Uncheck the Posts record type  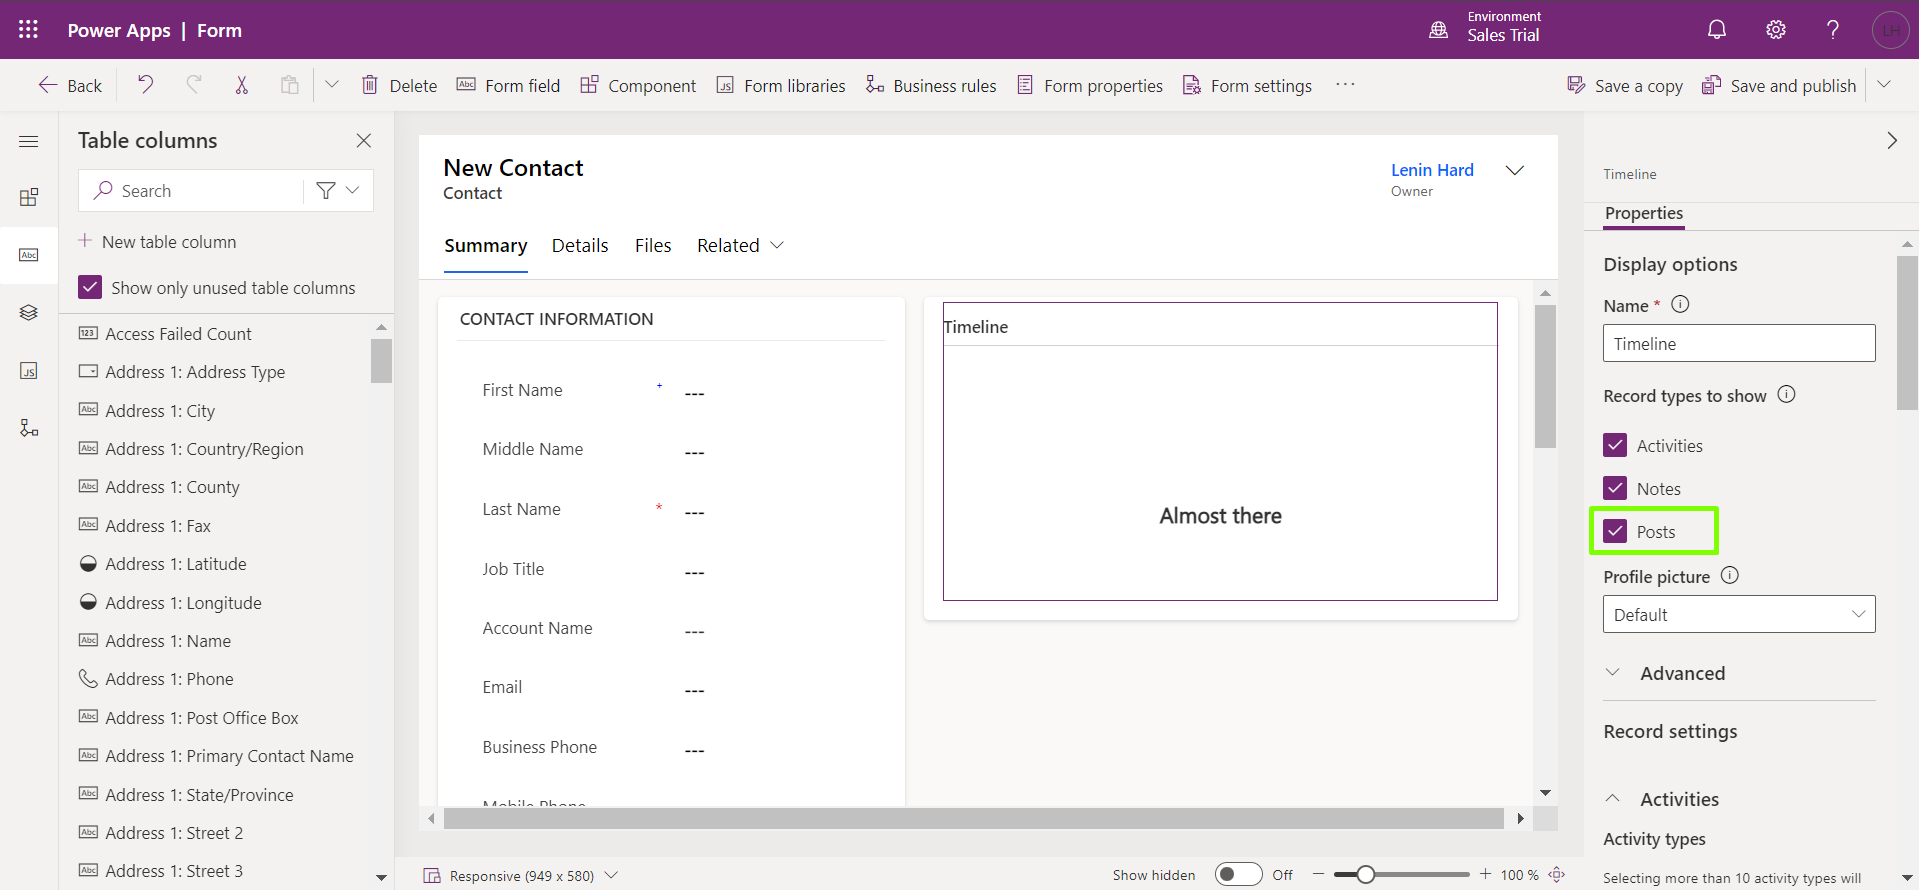1615,531
